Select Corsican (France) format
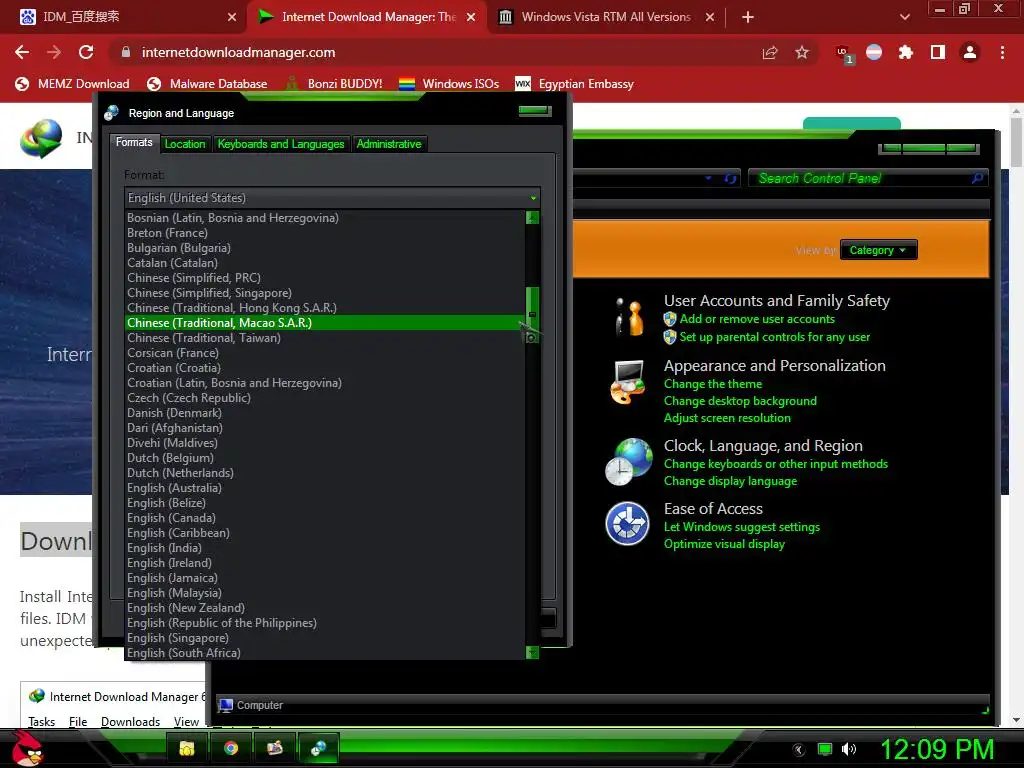The image size is (1024, 768). point(325,353)
